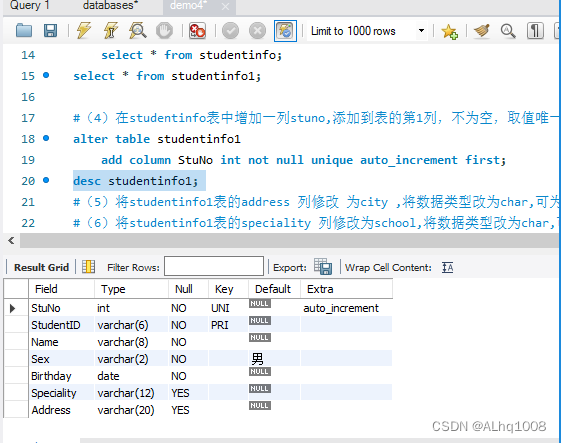Commit transaction checkmark icon
This screenshot has width=561, height=443.
230,31
